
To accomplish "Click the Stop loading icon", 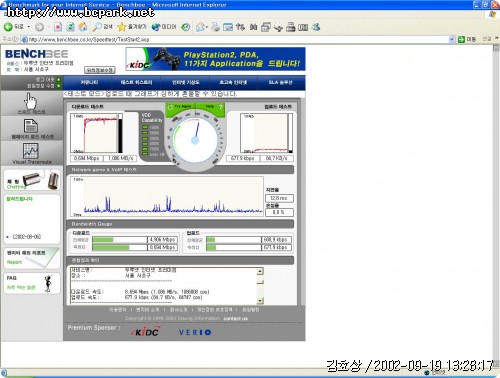I will click(58, 27).
